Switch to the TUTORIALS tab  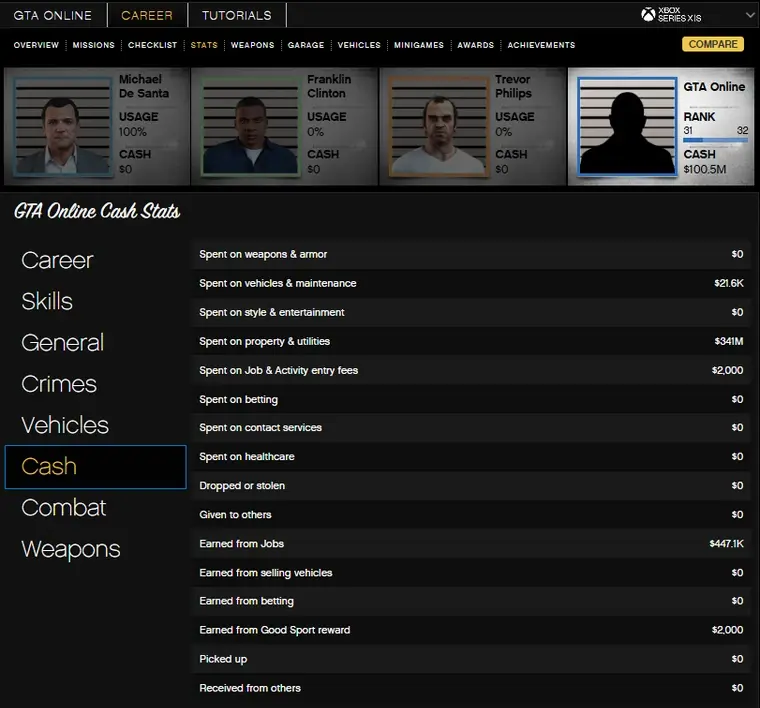coord(236,15)
